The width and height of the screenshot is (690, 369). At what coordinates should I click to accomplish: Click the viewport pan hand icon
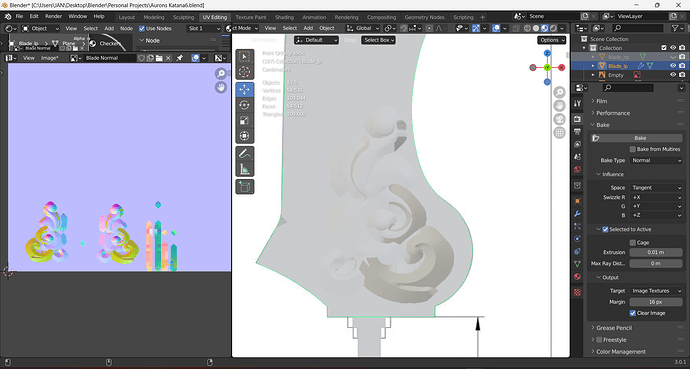pyautogui.click(x=559, y=106)
